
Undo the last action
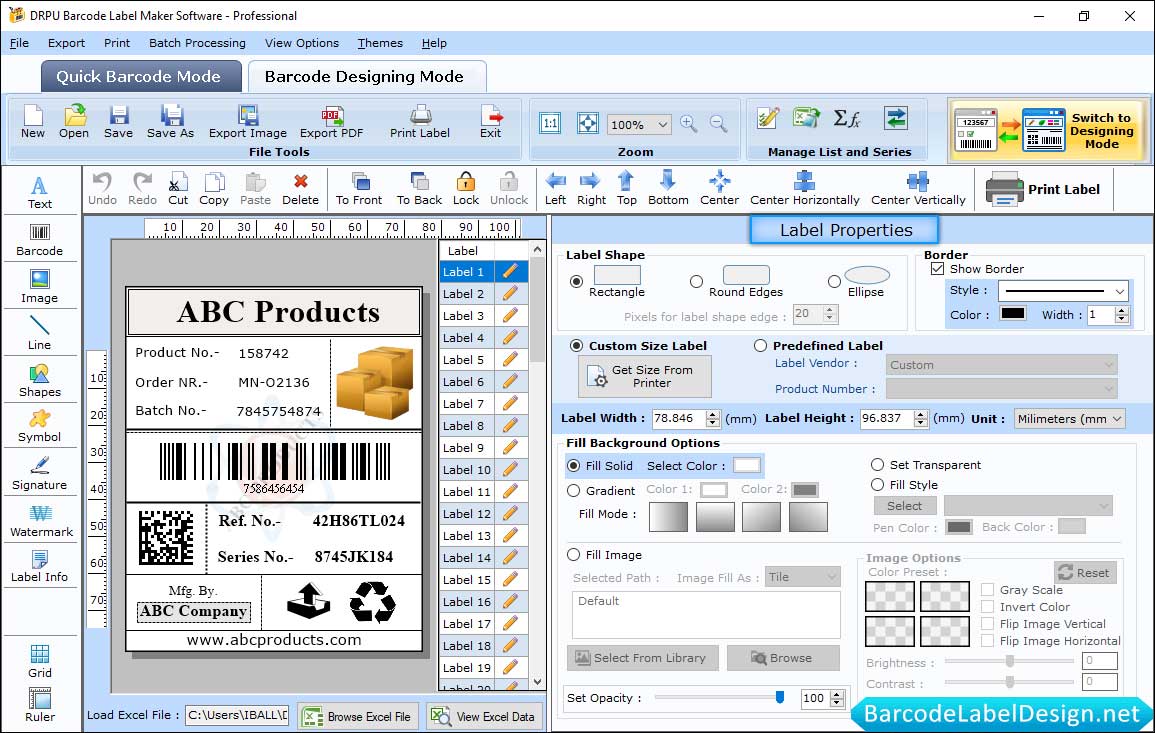pyautogui.click(x=102, y=189)
